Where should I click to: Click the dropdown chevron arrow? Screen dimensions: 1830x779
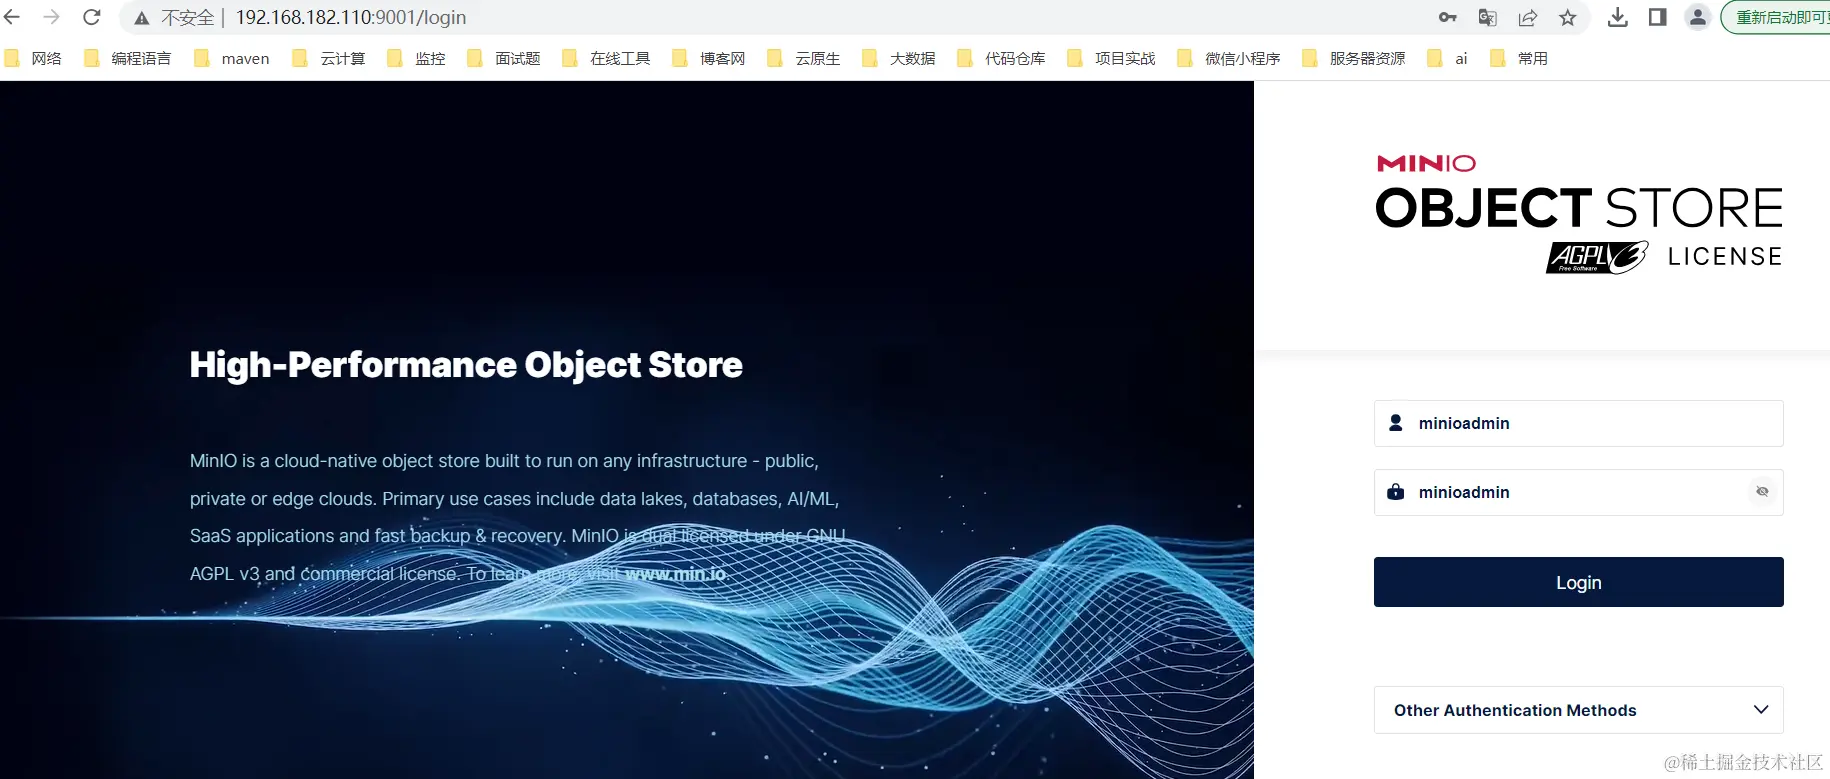tap(1761, 709)
